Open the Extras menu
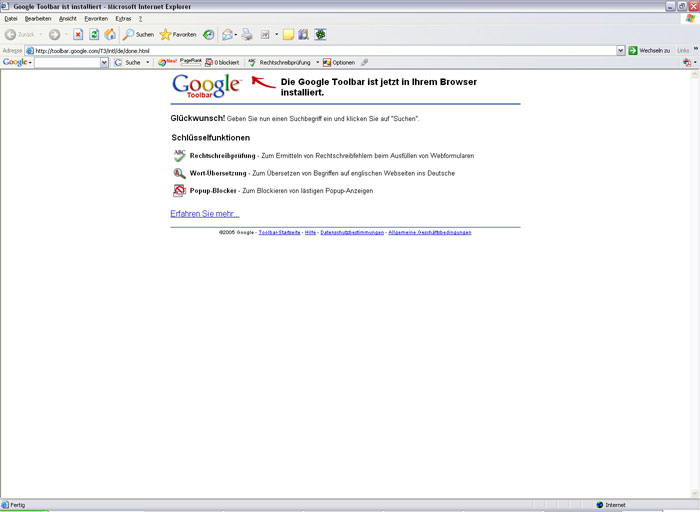 (123, 19)
